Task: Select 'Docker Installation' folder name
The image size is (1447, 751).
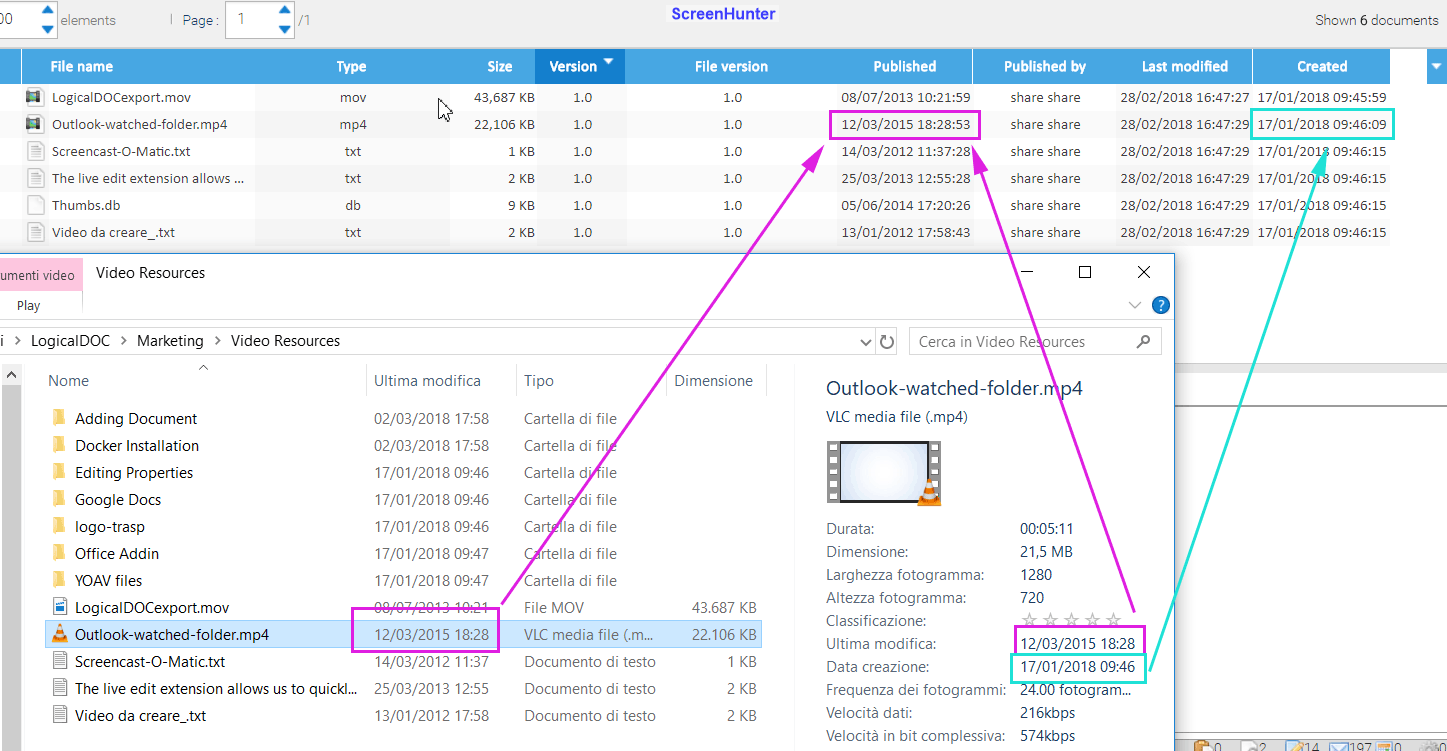Action: 137,445
